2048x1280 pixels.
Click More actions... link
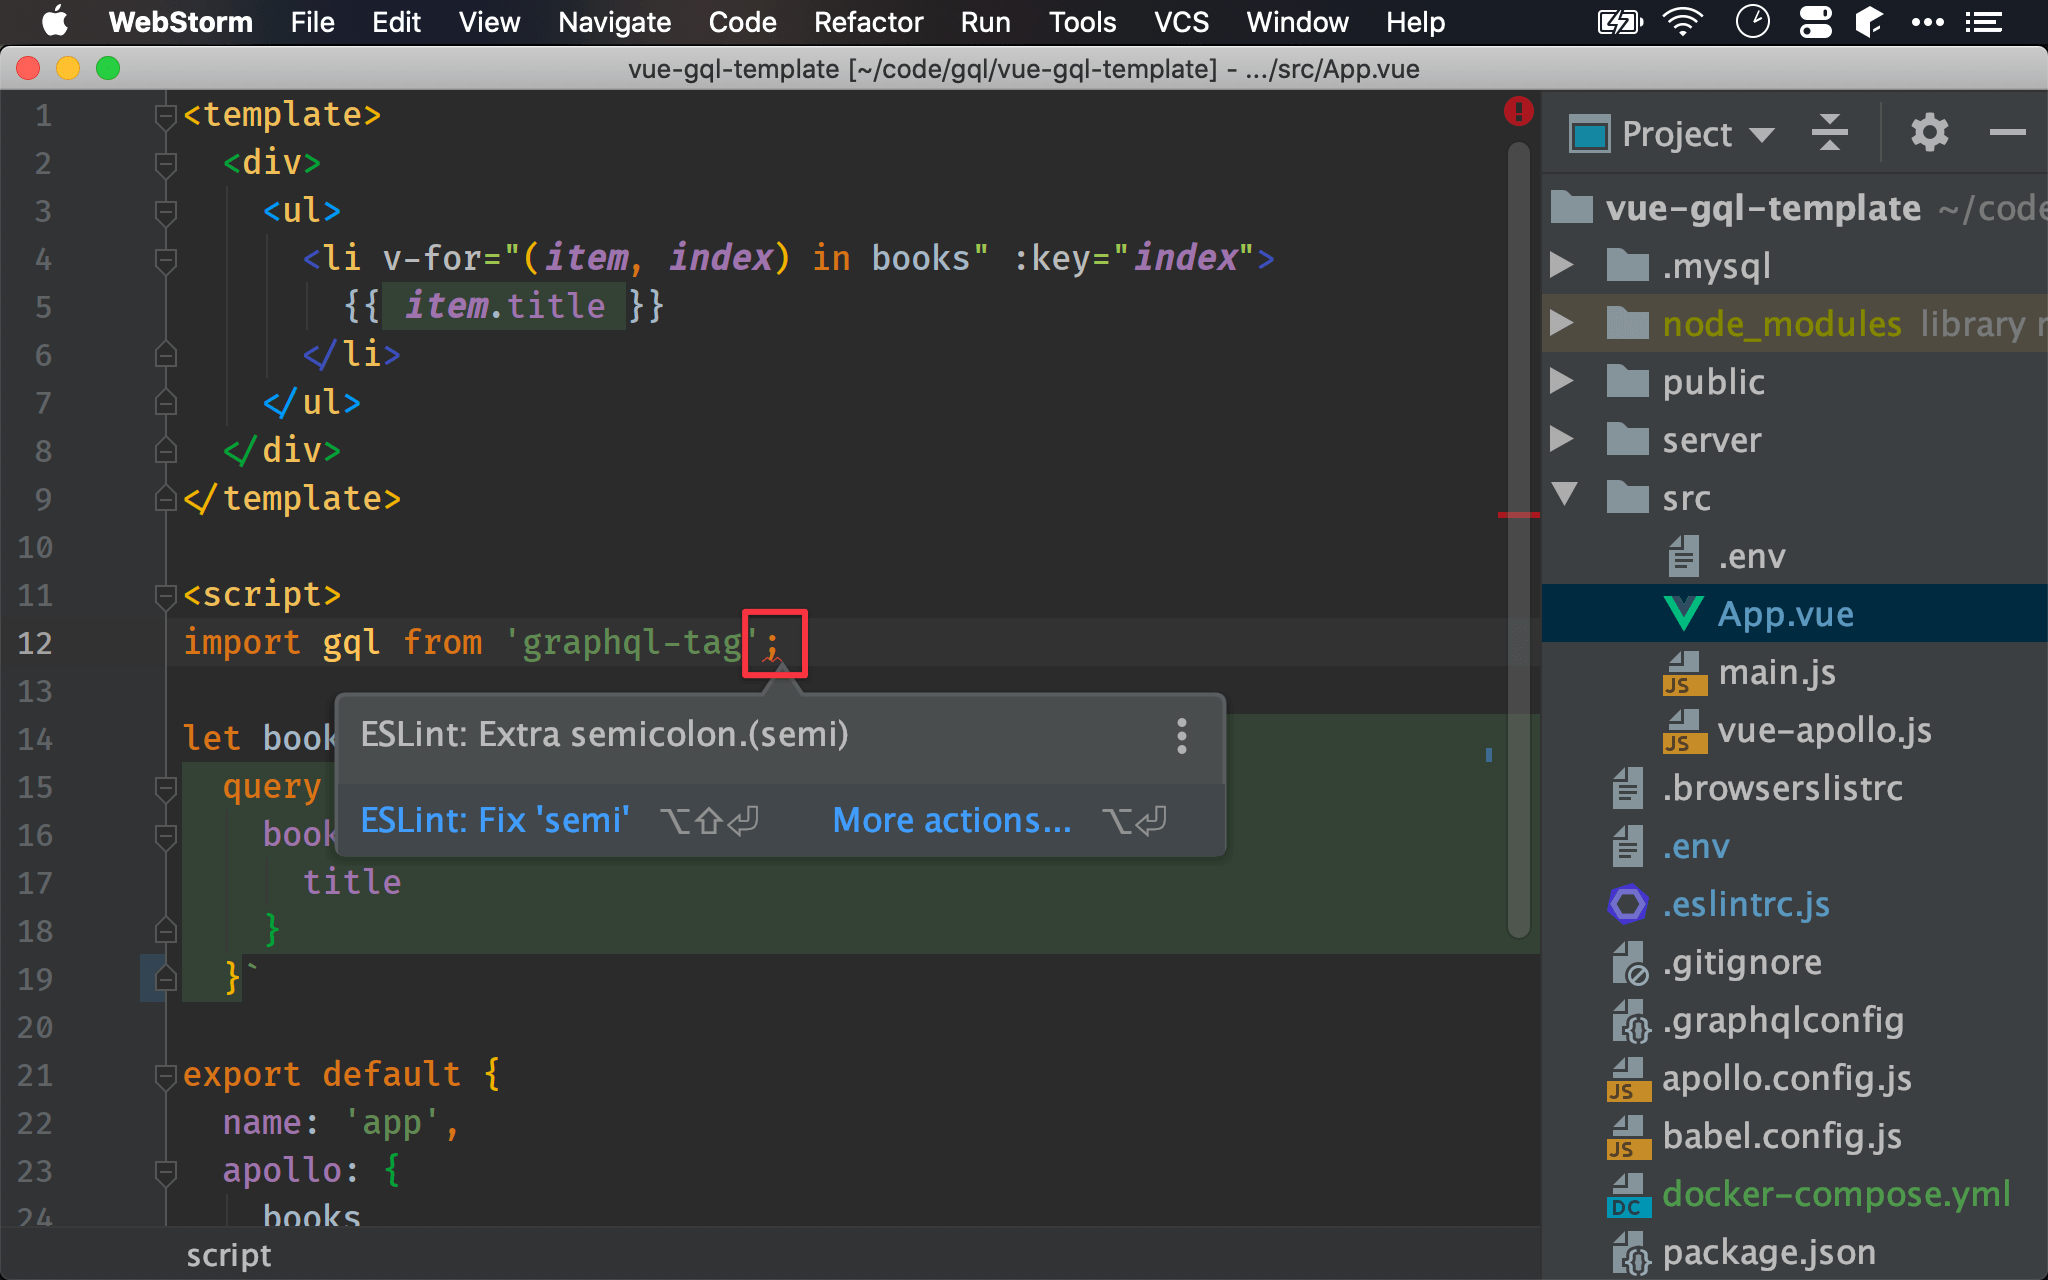(951, 820)
